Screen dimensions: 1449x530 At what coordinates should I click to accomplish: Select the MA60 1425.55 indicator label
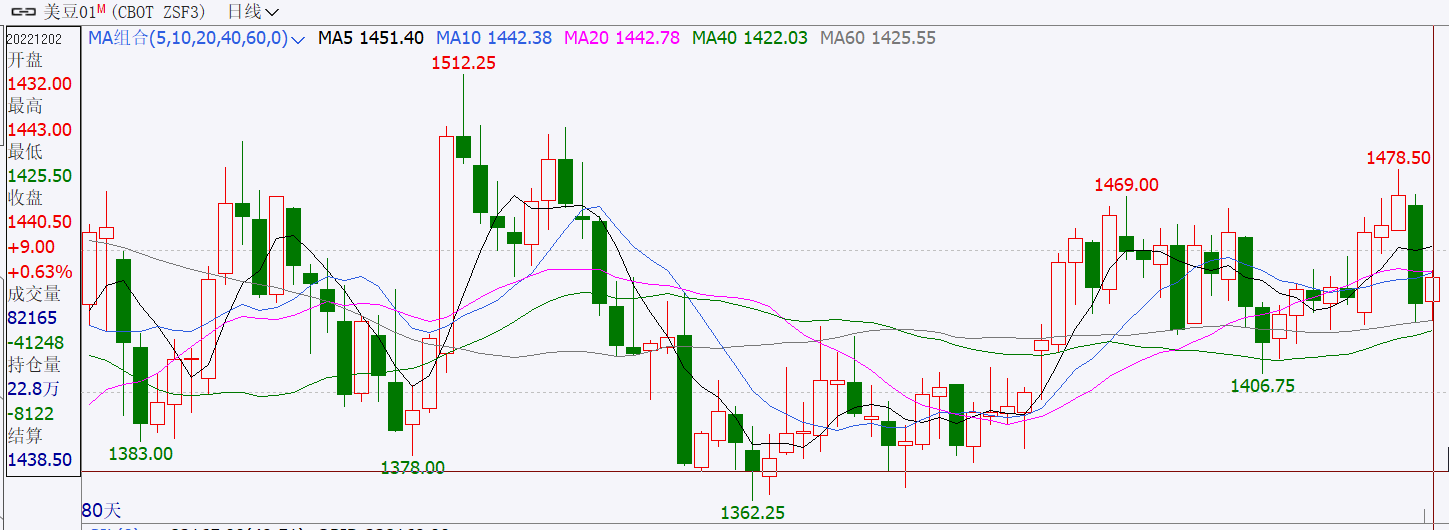click(x=878, y=38)
